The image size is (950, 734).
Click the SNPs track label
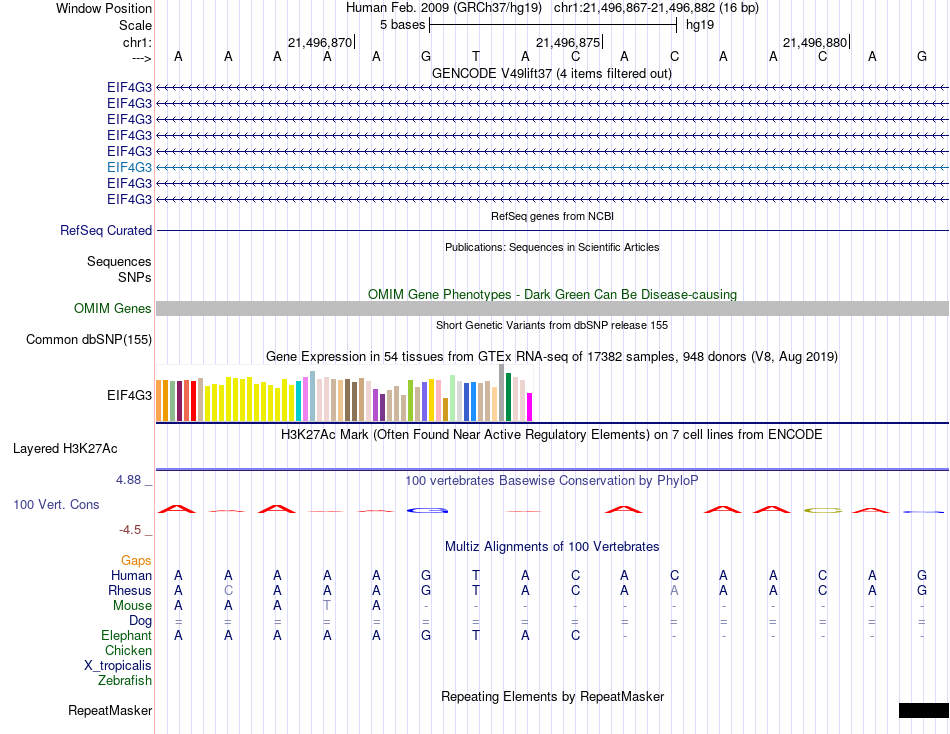135,277
